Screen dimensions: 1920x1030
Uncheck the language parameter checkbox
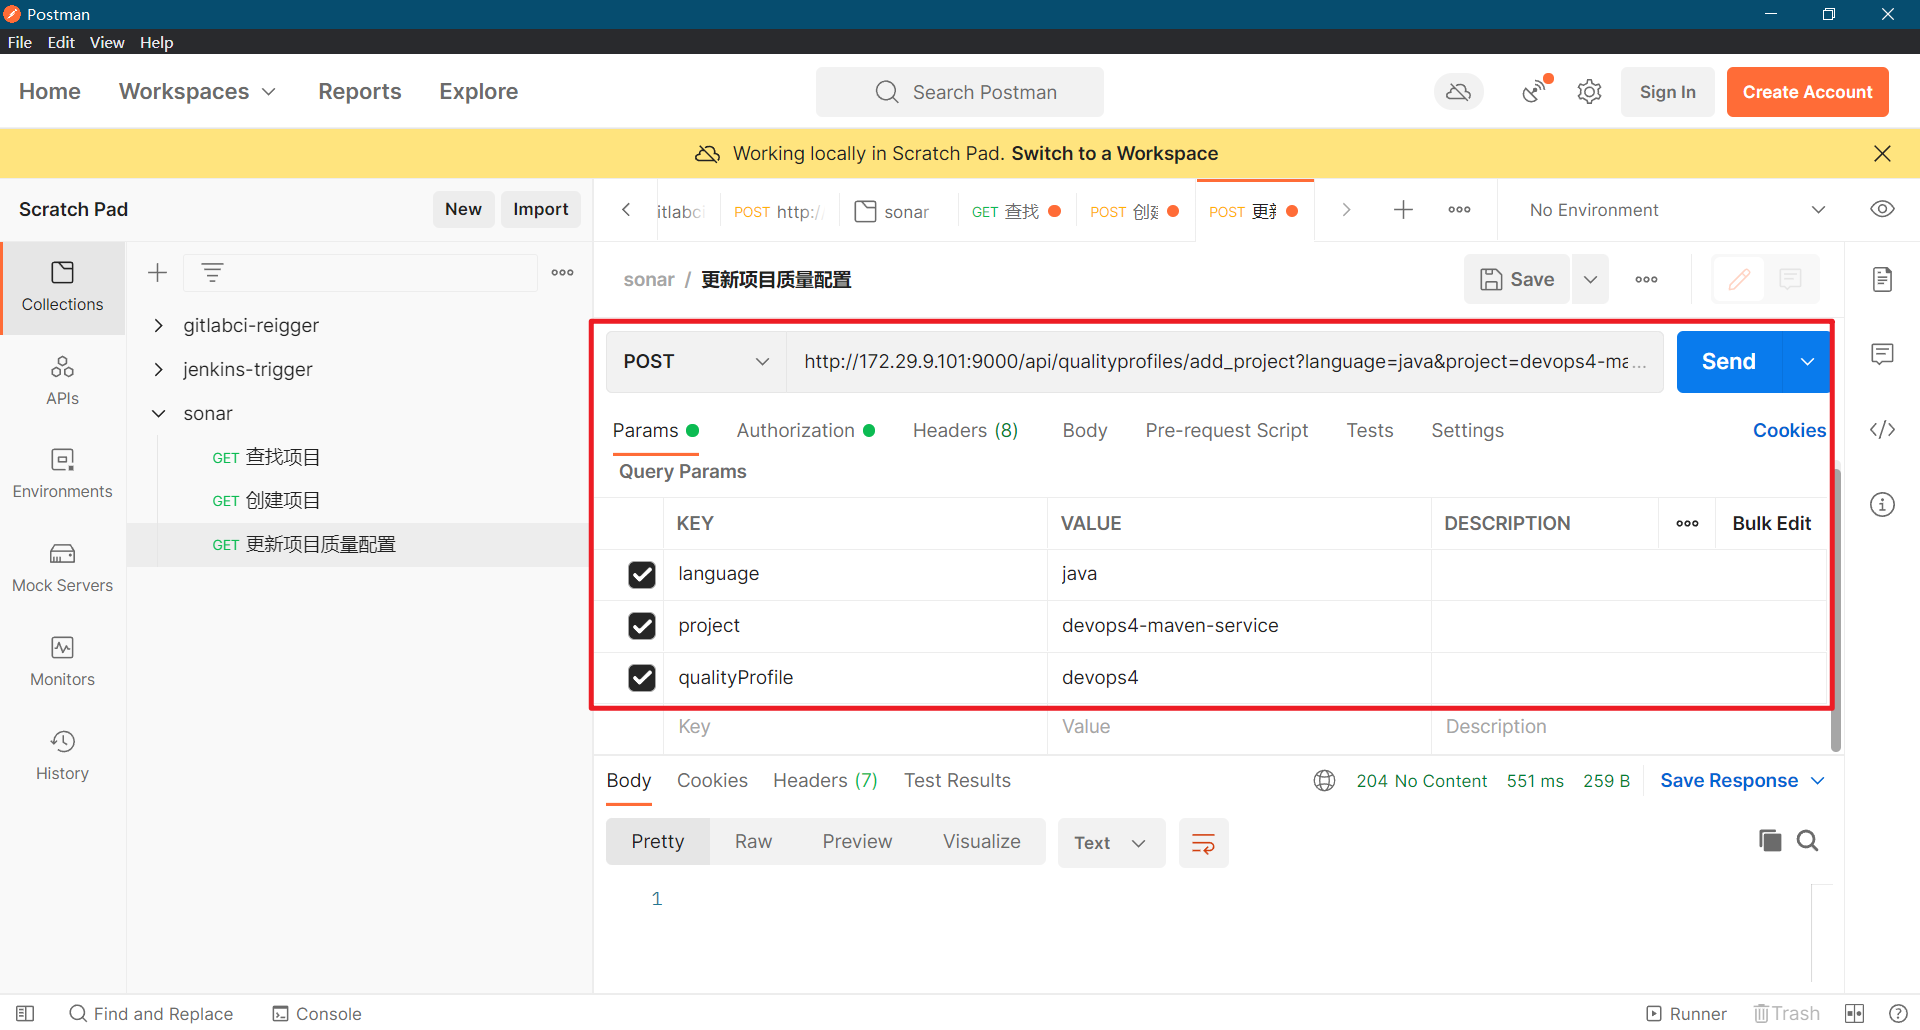click(x=641, y=574)
